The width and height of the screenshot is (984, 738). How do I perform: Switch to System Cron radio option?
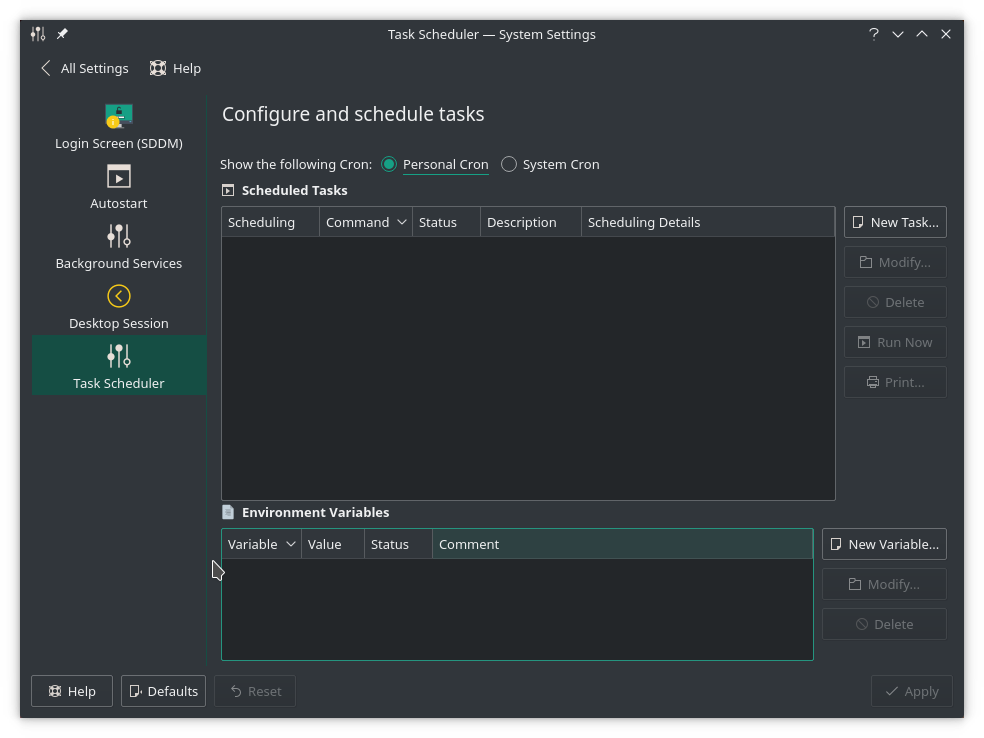coord(509,164)
